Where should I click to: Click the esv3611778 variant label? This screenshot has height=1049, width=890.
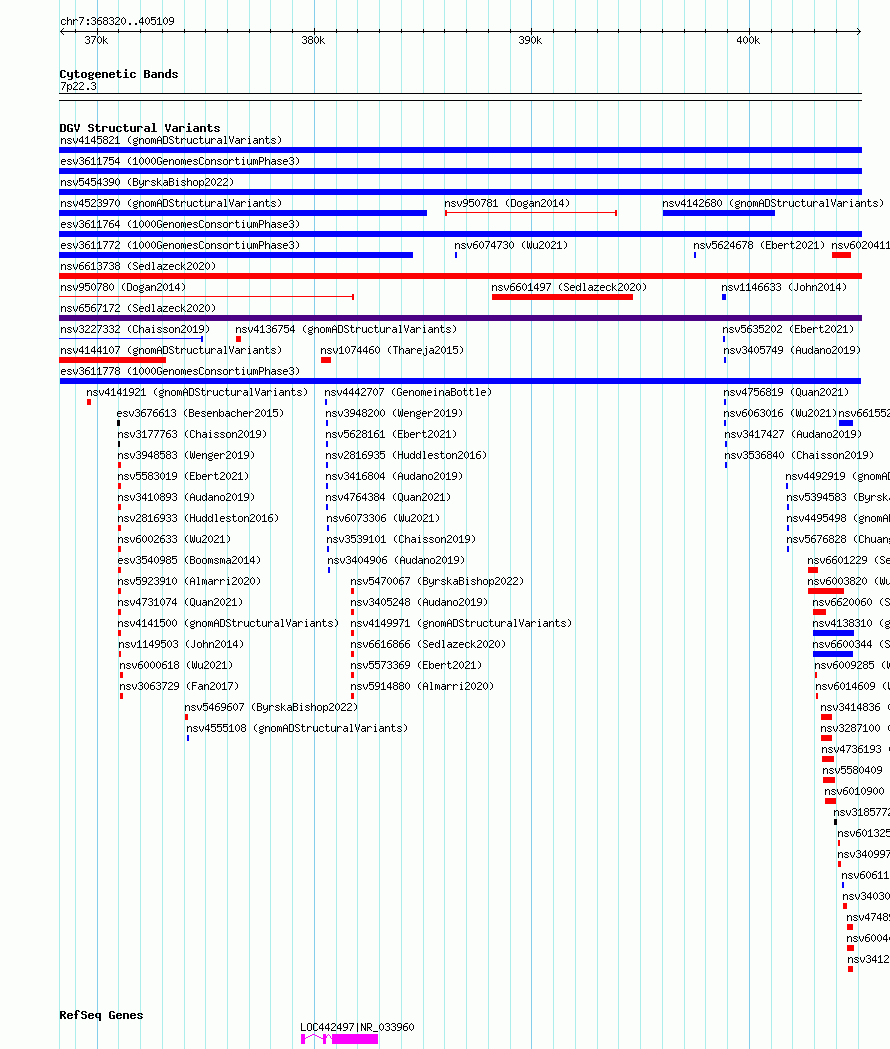[180, 371]
